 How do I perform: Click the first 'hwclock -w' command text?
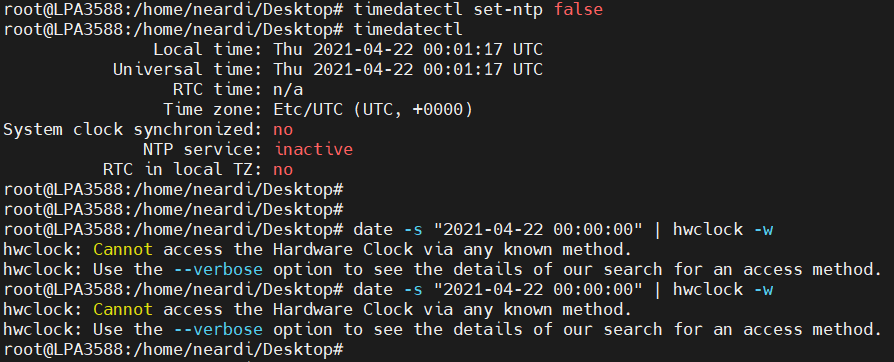point(723,230)
